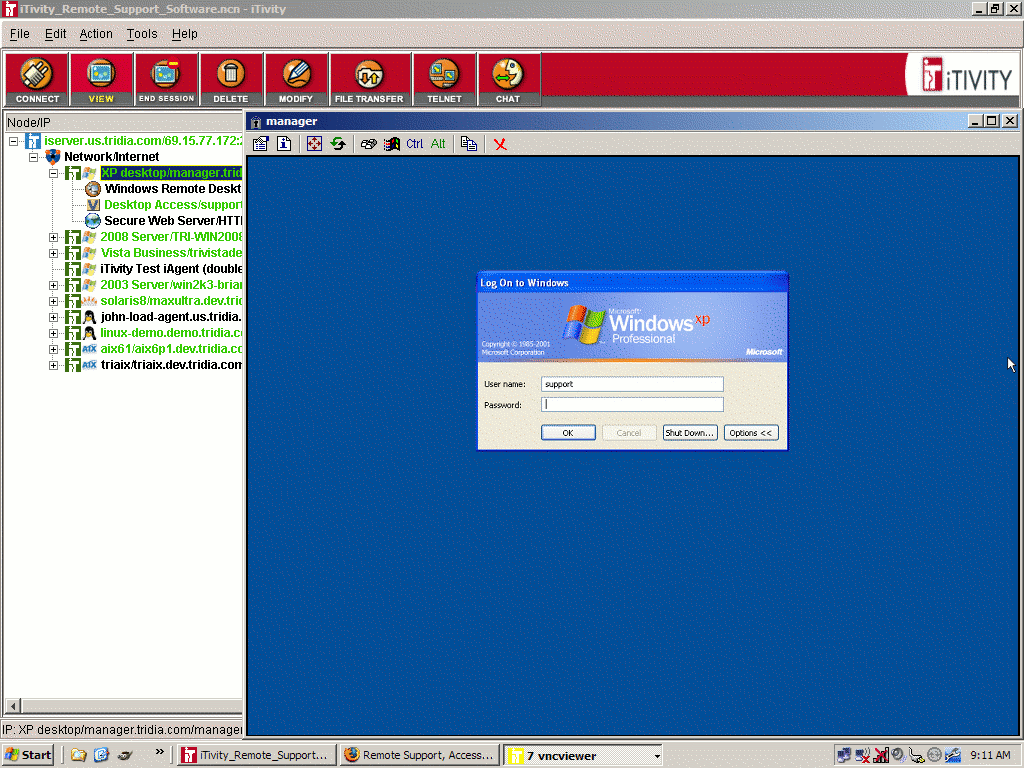Select Network/Internet tree label
Image resolution: width=1024 pixels, height=768 pixels.
(112, 157)
